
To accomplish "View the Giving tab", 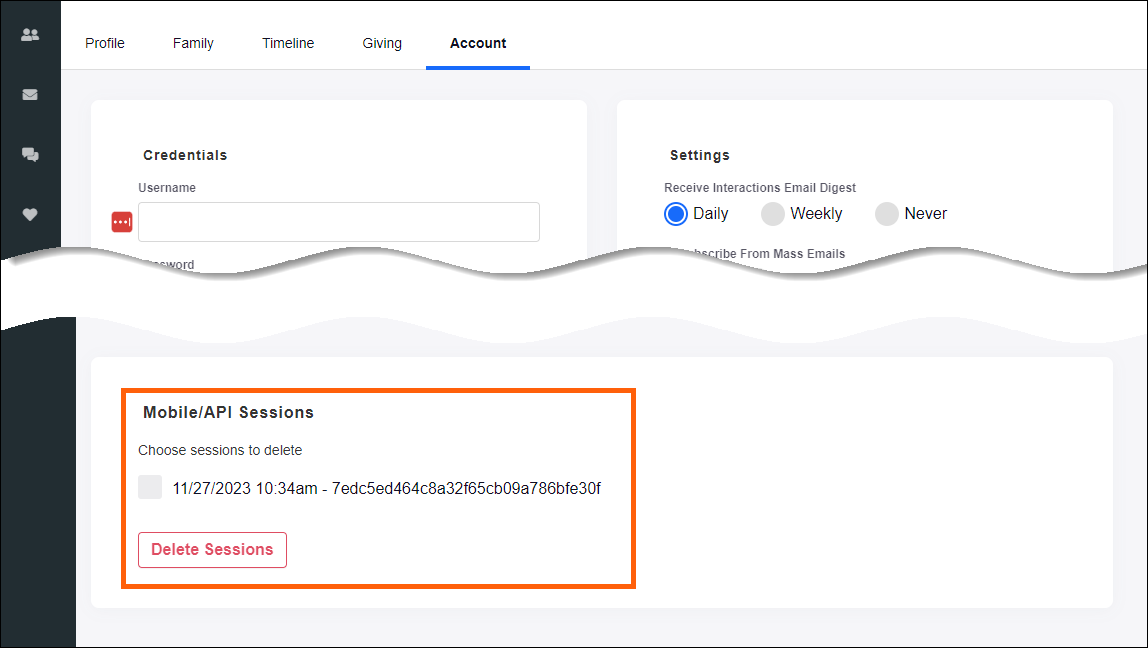I will [x=382, y=43].
